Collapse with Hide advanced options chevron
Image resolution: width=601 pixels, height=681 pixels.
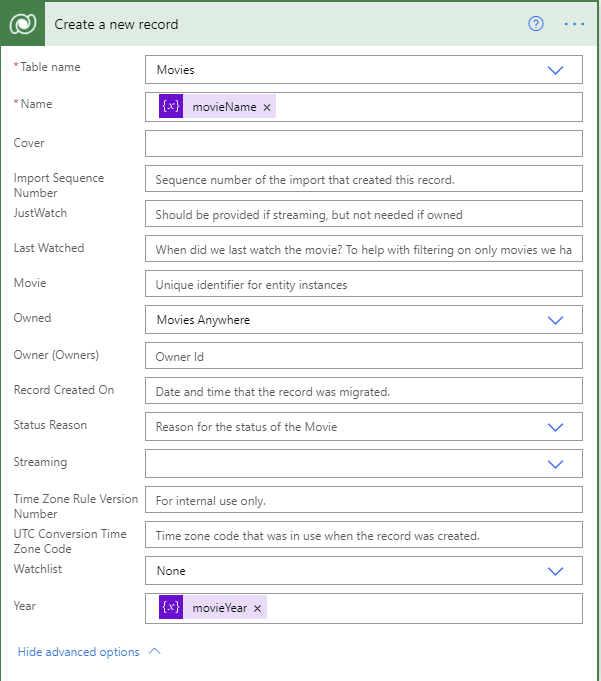155,651
